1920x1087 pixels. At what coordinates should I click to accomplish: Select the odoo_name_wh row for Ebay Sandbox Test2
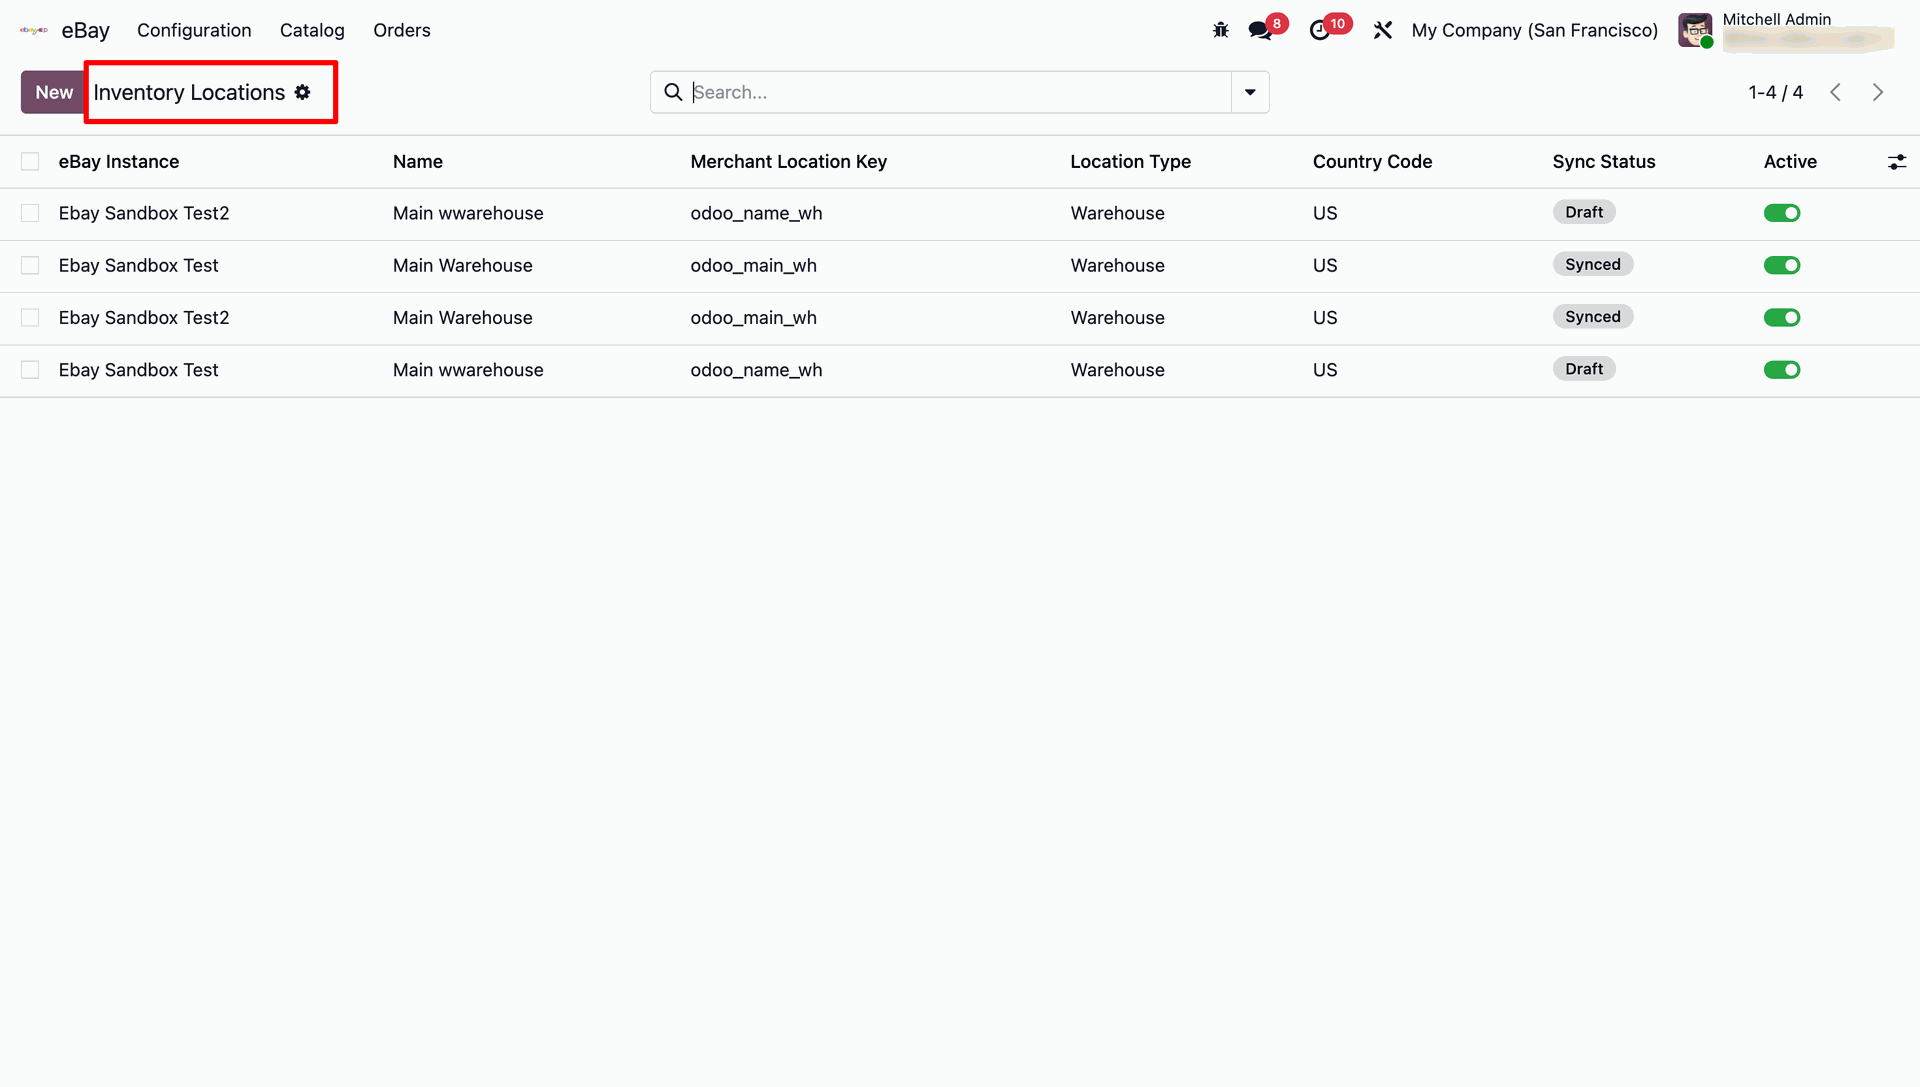(30, 213)
